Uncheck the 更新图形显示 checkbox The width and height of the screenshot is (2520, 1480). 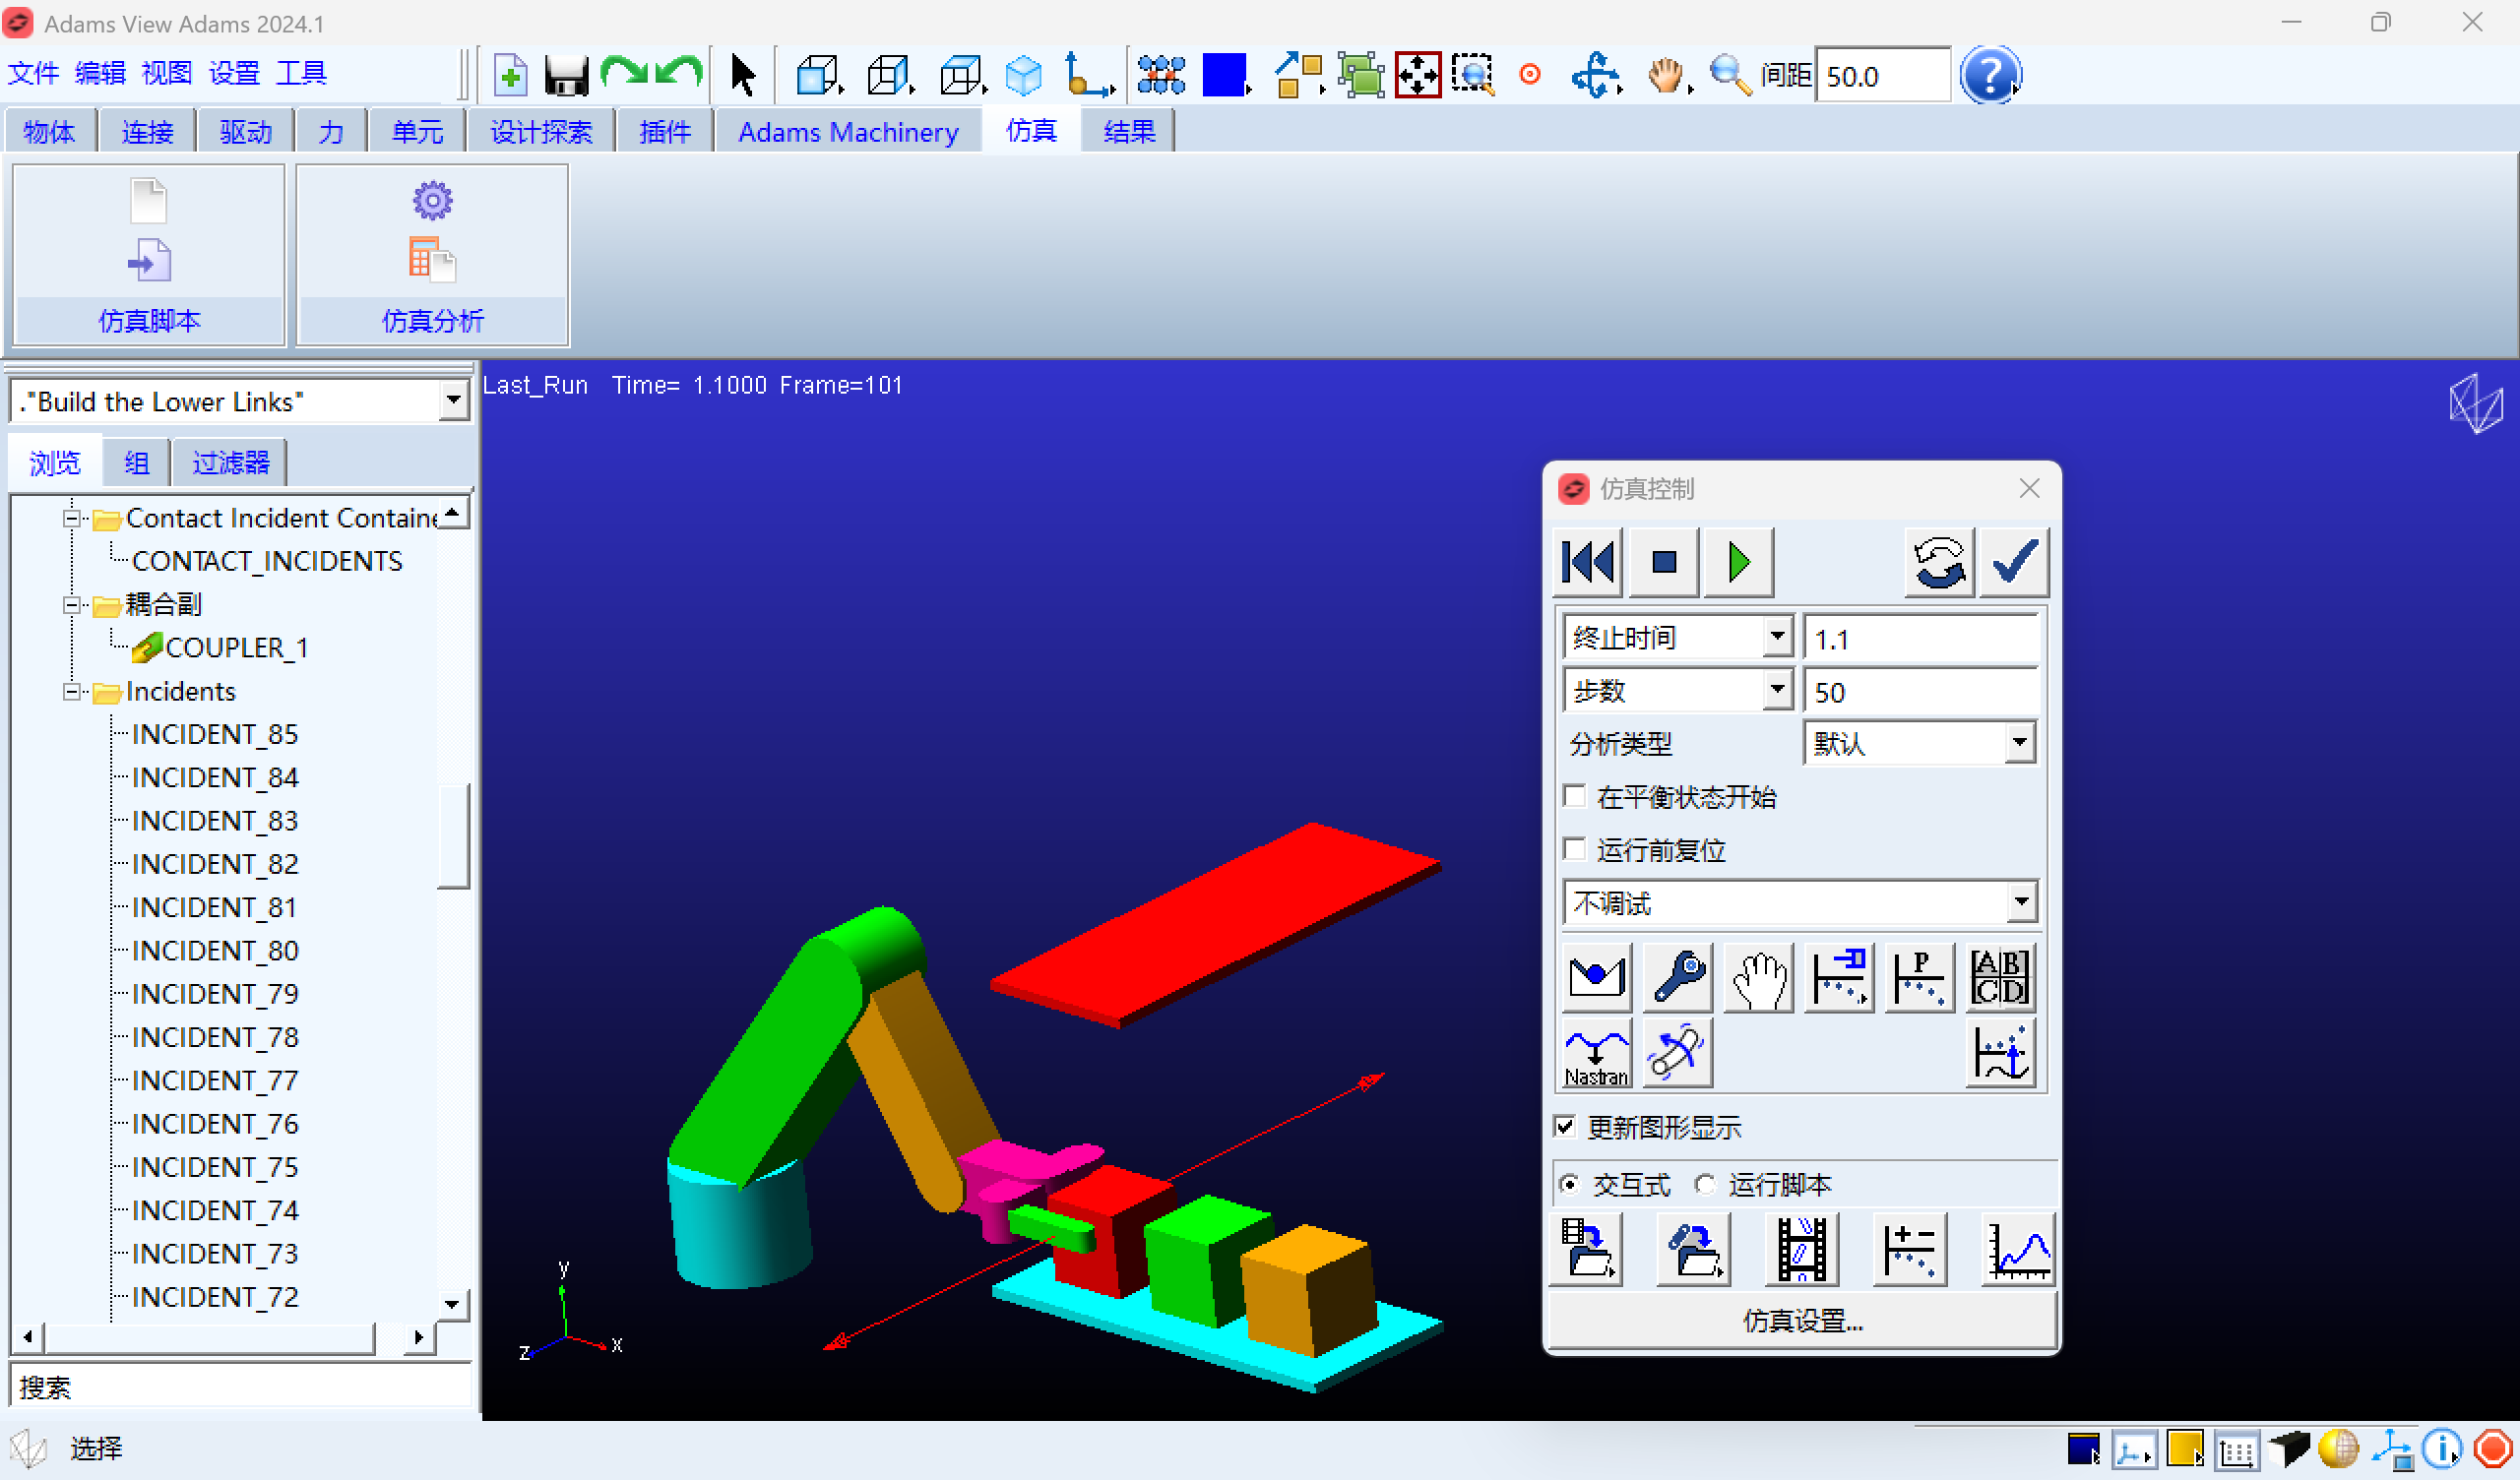pos(1566,1127)
